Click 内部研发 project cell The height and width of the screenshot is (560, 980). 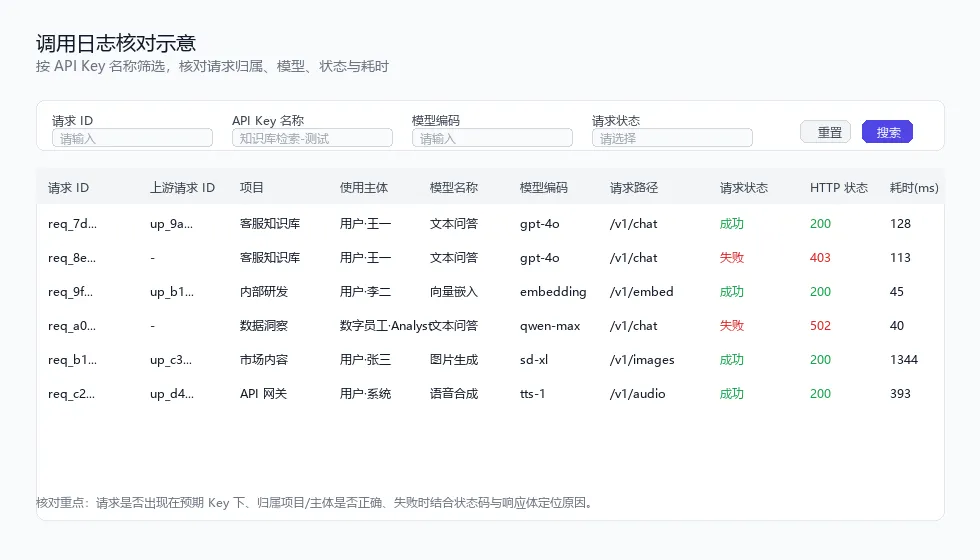pyautogui.click(x=264, y=292)
